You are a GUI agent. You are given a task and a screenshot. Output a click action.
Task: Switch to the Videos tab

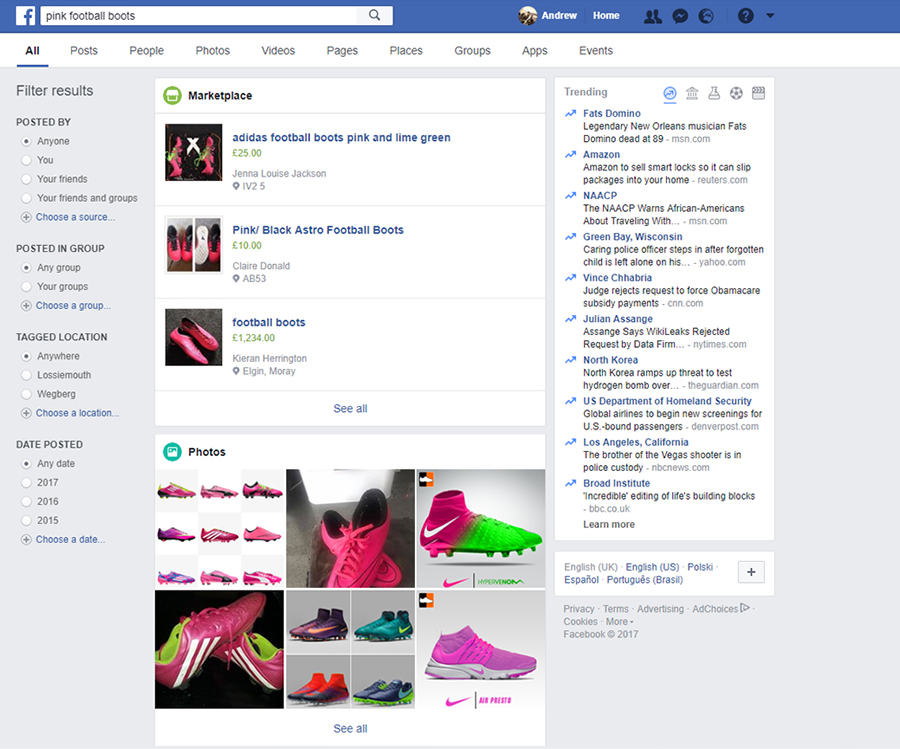pyautogui.click(x=278, y=51)
